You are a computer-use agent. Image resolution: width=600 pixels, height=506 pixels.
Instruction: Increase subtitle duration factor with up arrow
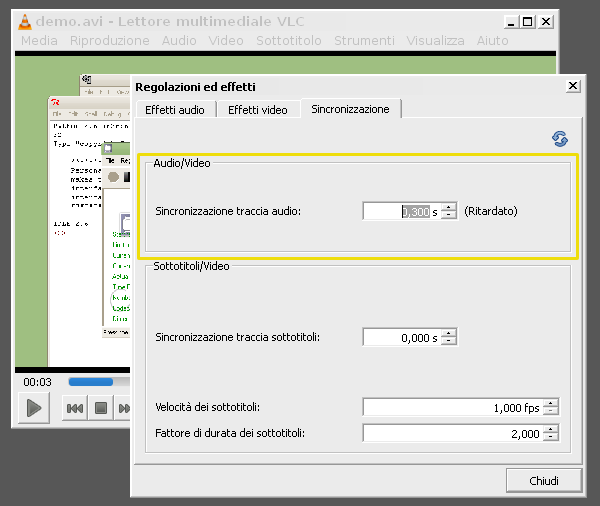550,429
